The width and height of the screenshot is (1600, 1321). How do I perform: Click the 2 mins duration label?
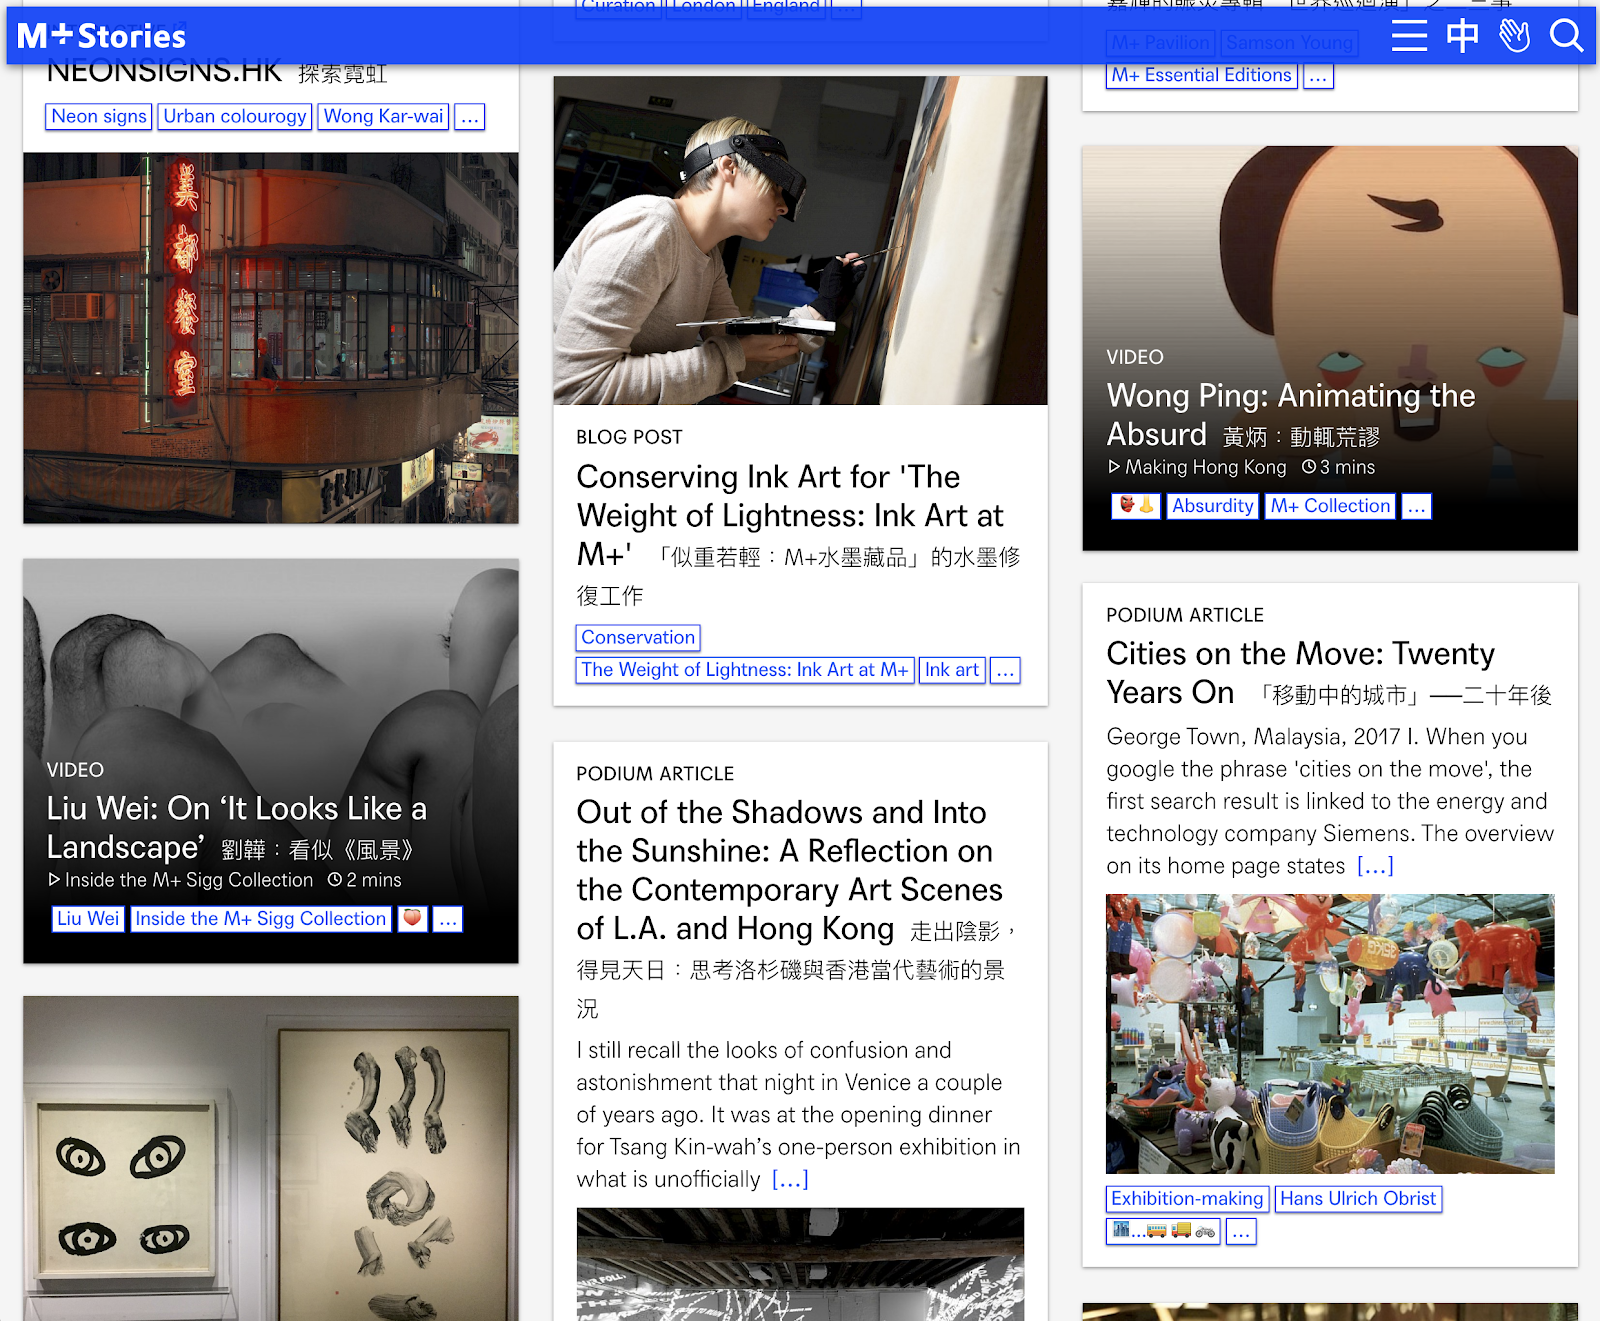pos(365,881)
